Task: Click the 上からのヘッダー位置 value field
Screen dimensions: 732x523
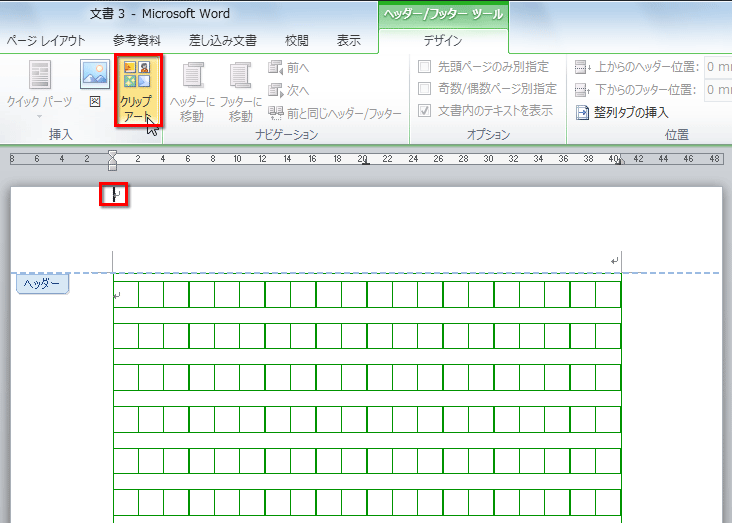Action: (718, 67)
